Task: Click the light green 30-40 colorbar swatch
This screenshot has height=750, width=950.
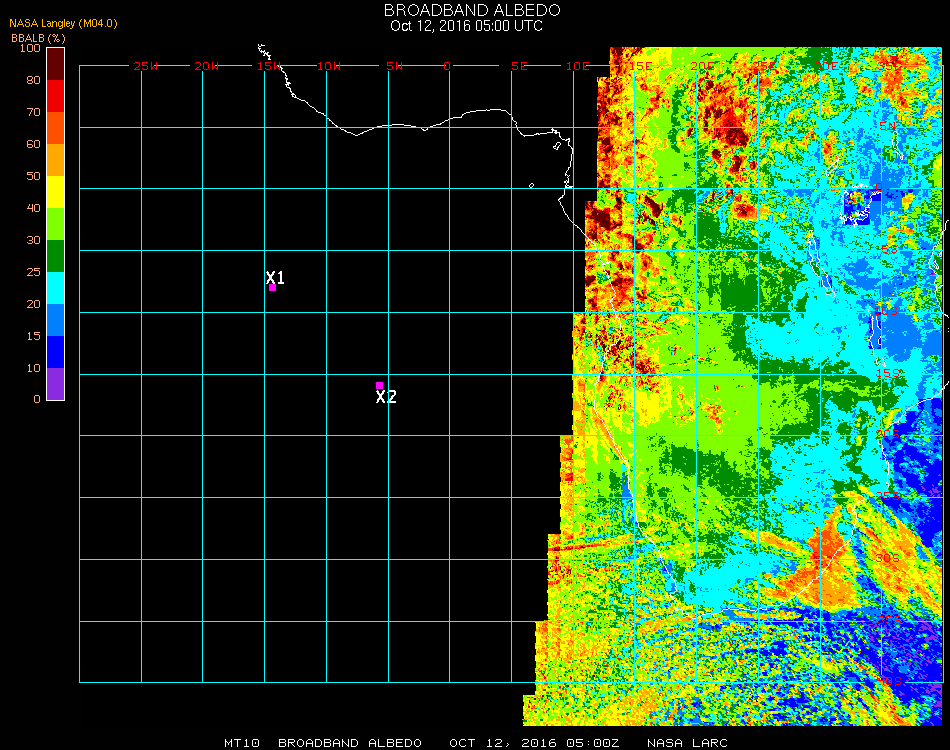Action: pos(56,224)
